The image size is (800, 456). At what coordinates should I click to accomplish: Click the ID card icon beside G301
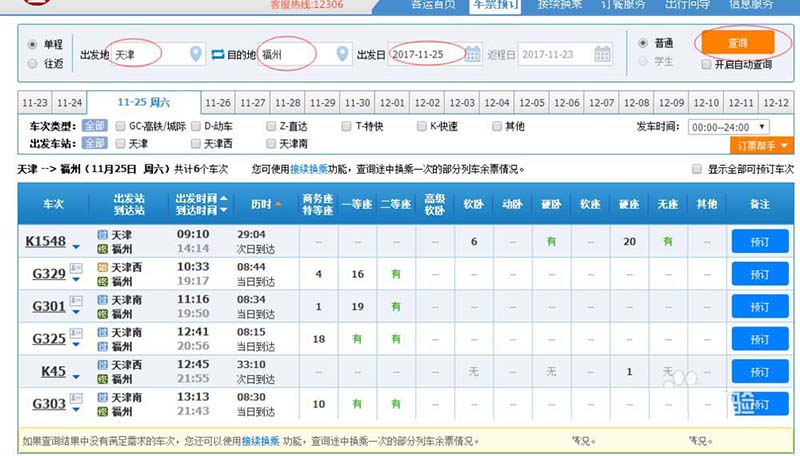pos(76,300)
